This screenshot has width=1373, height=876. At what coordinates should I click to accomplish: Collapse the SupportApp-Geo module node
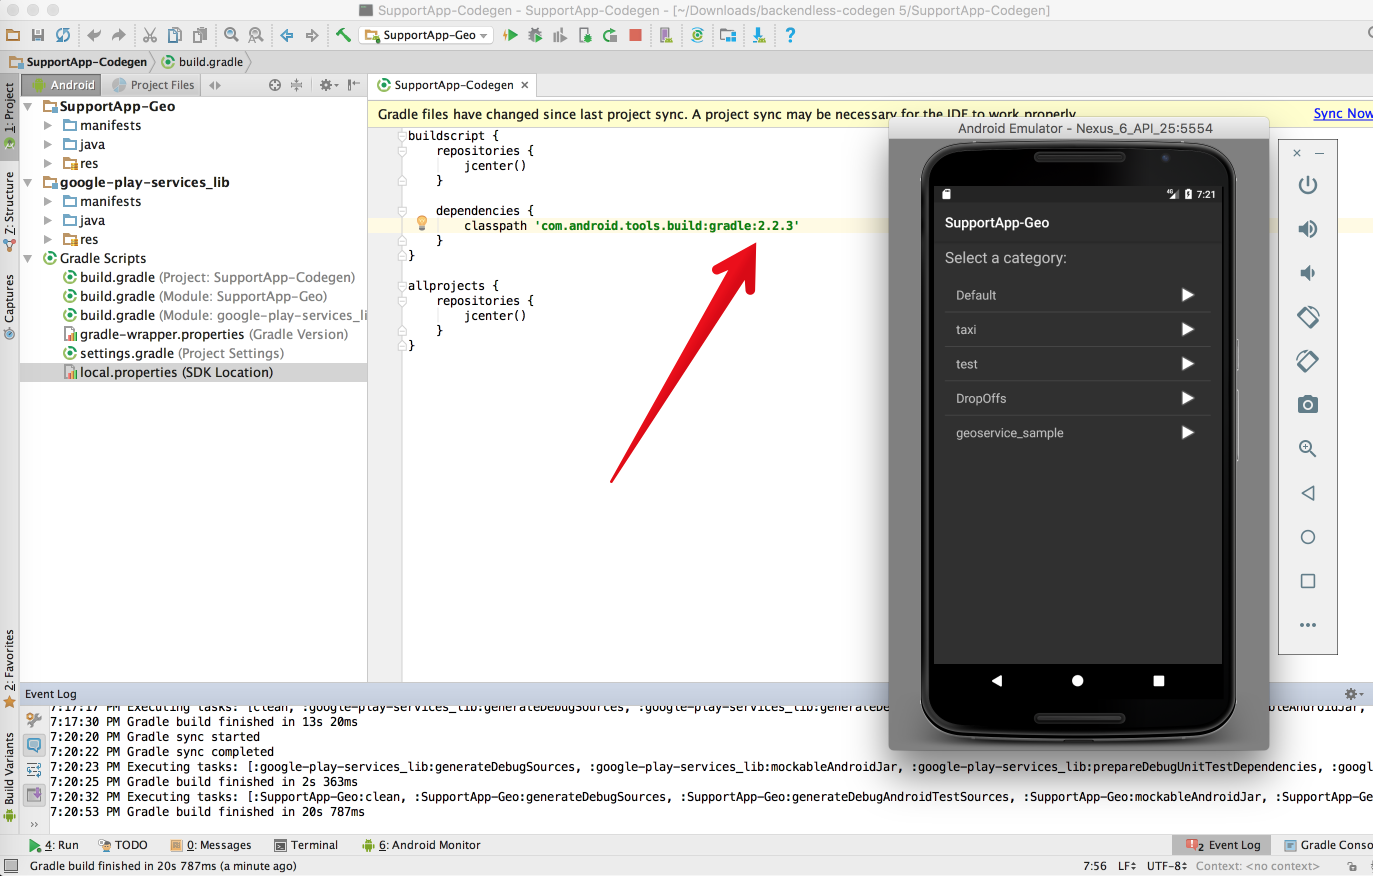[x=28, y=106]
